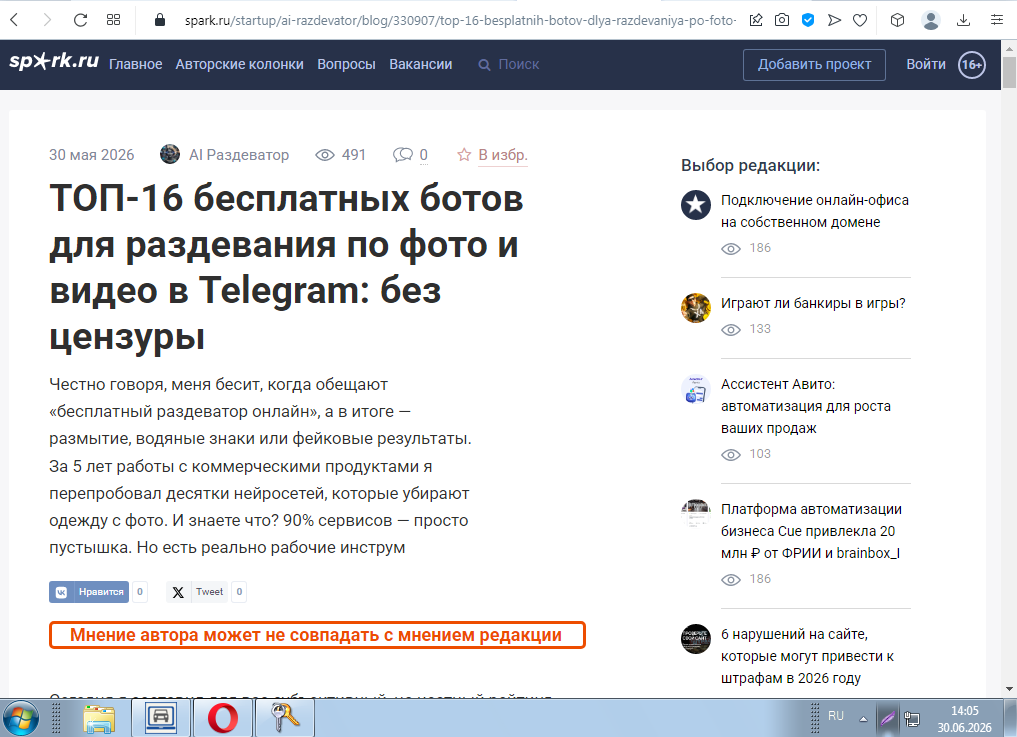The image size is (1017, 737).
Task: Click the scrollbar up arrow
Action: pyautogui.click(x=1009, y=47)
